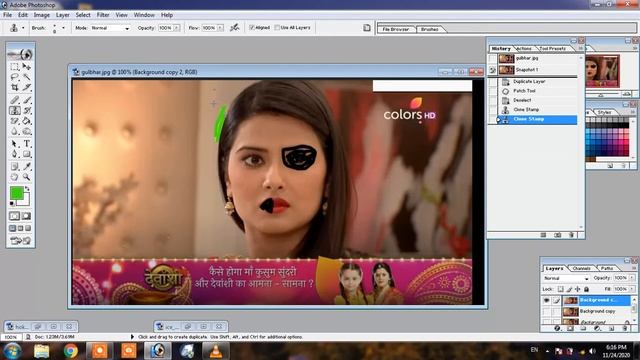Select the Paint Bucket tool

point(27,121)
